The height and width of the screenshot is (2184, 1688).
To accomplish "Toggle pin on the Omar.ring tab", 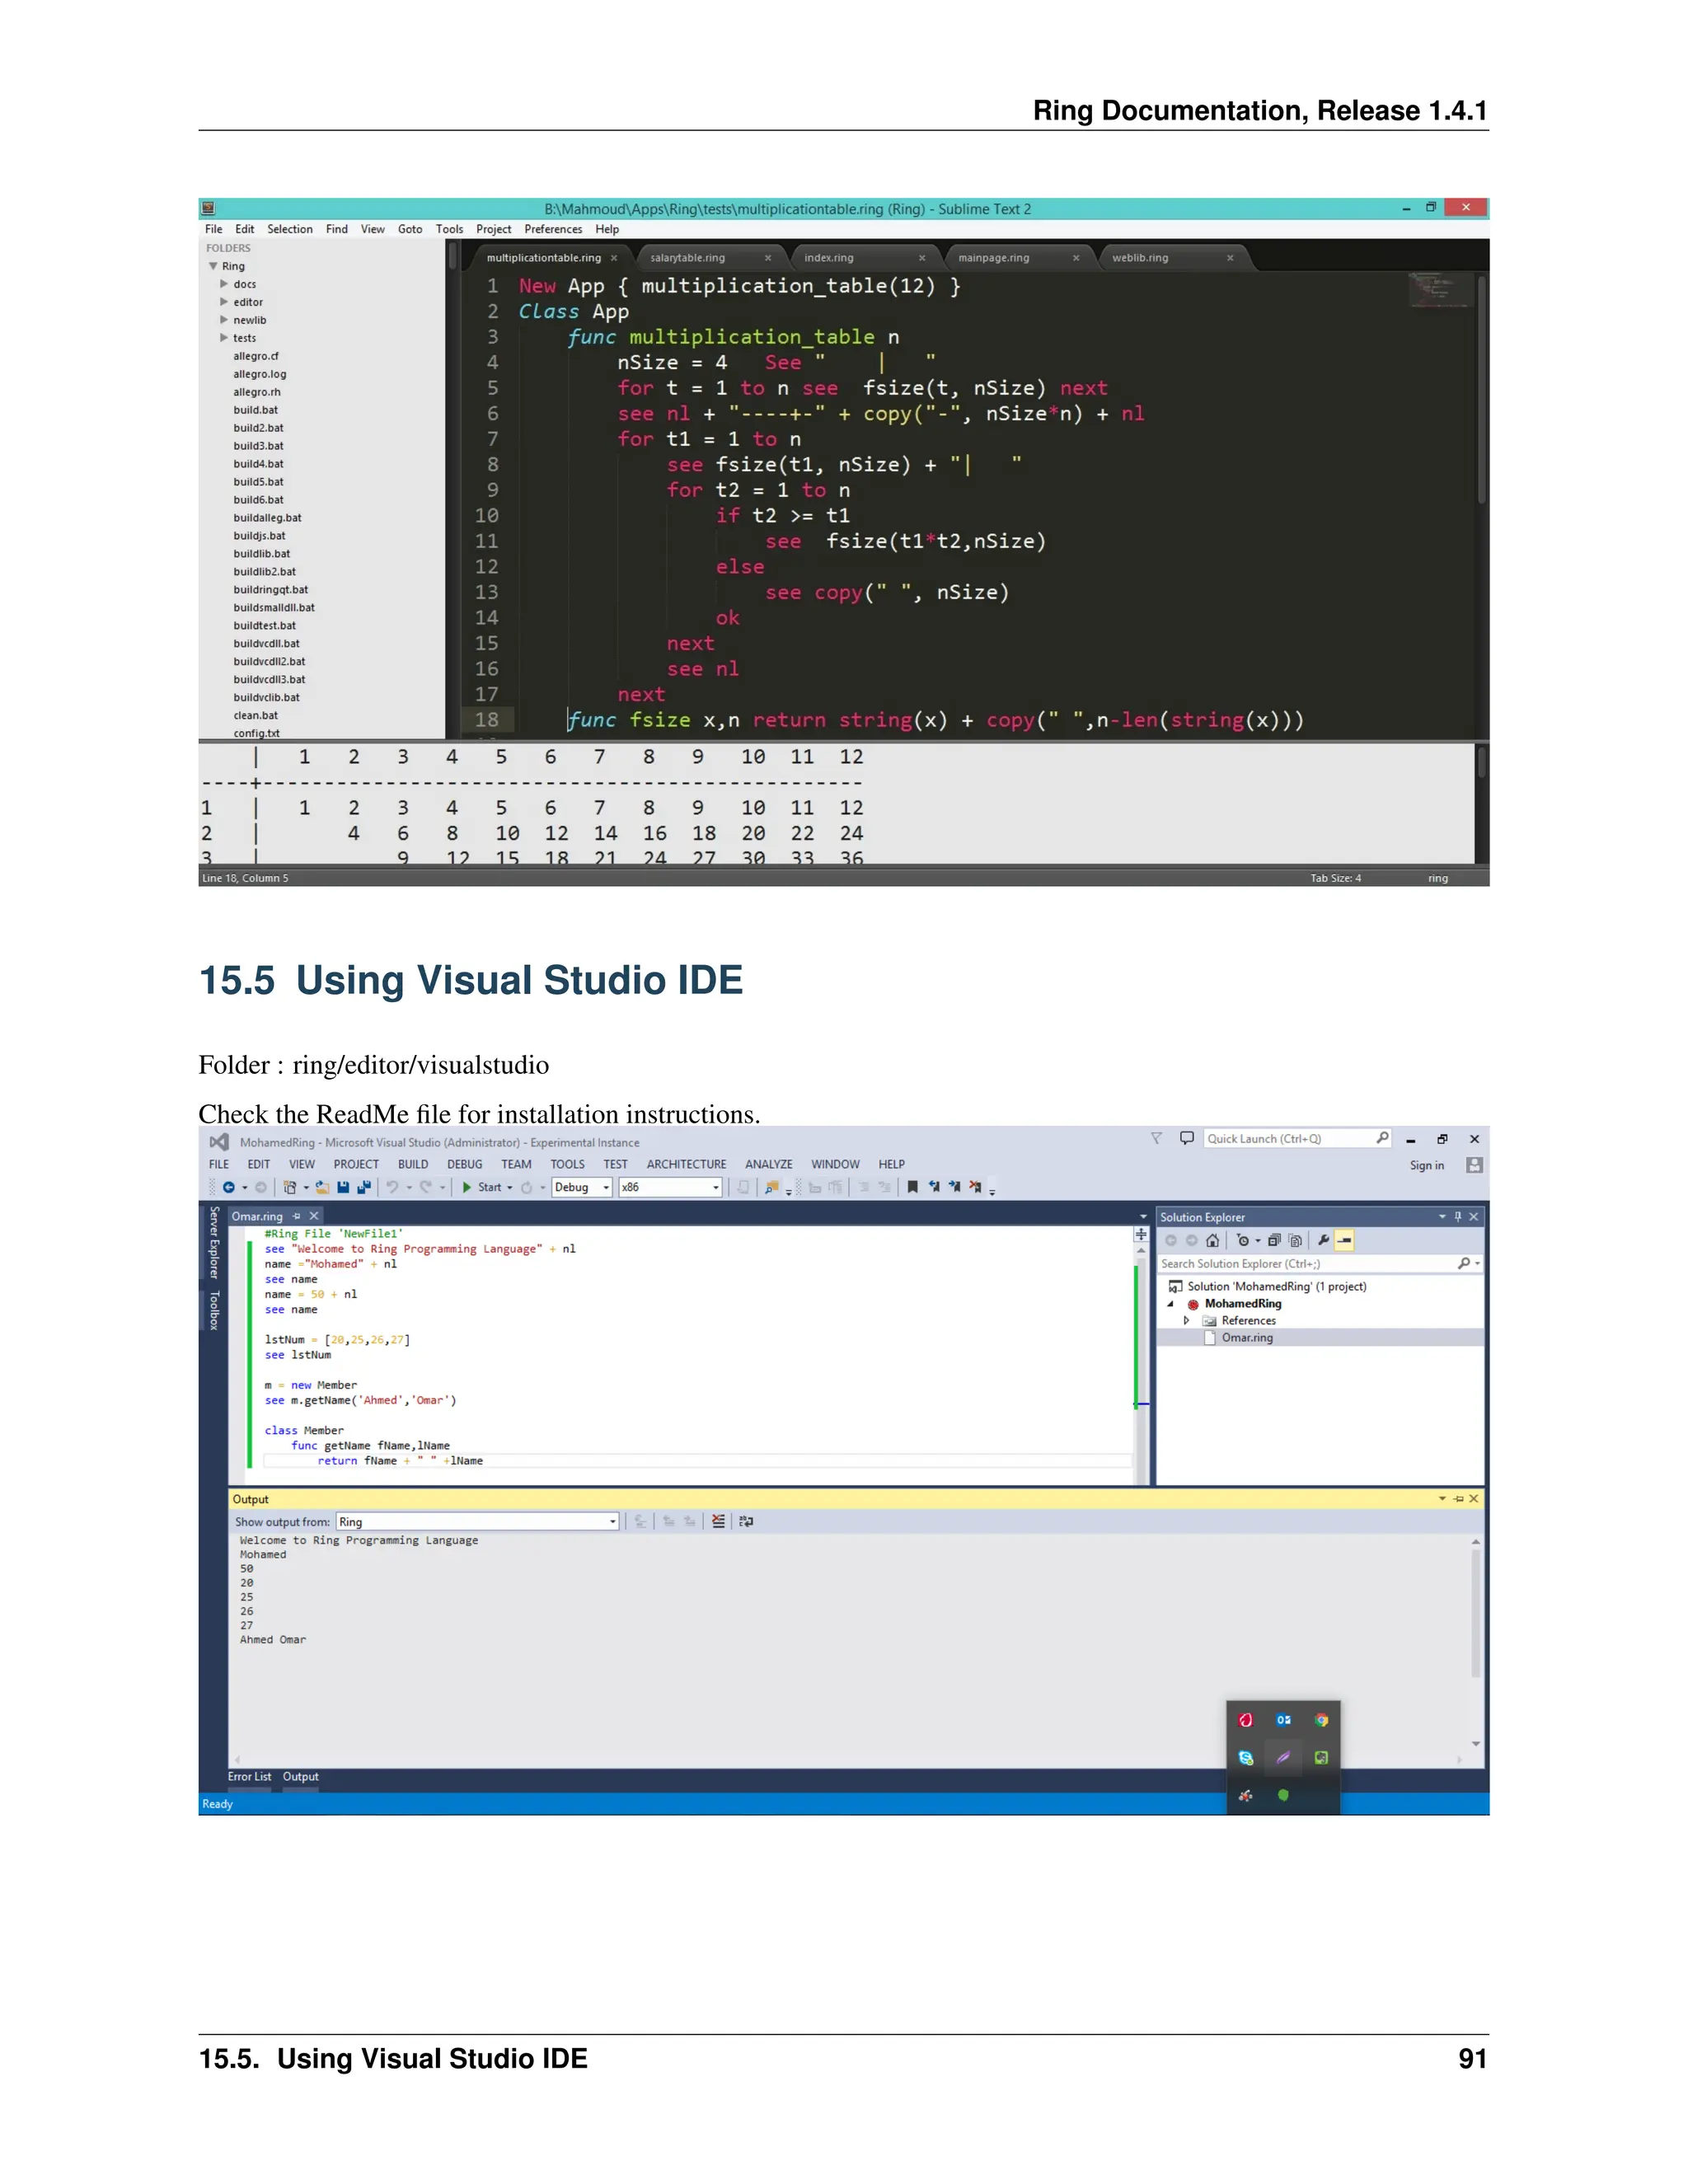I will pyautogui.click(x=296, y=1216).
